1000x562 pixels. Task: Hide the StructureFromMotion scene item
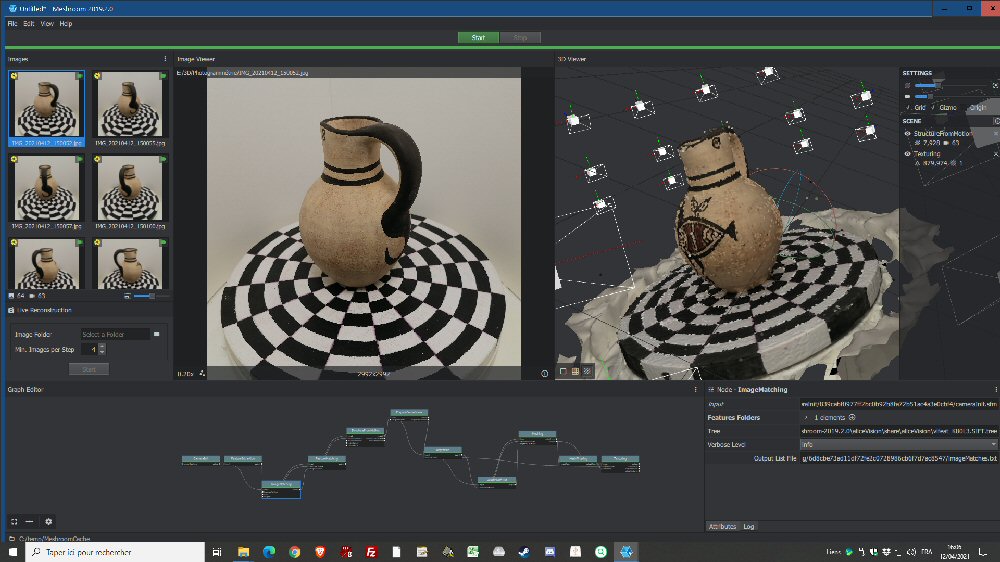908,133
